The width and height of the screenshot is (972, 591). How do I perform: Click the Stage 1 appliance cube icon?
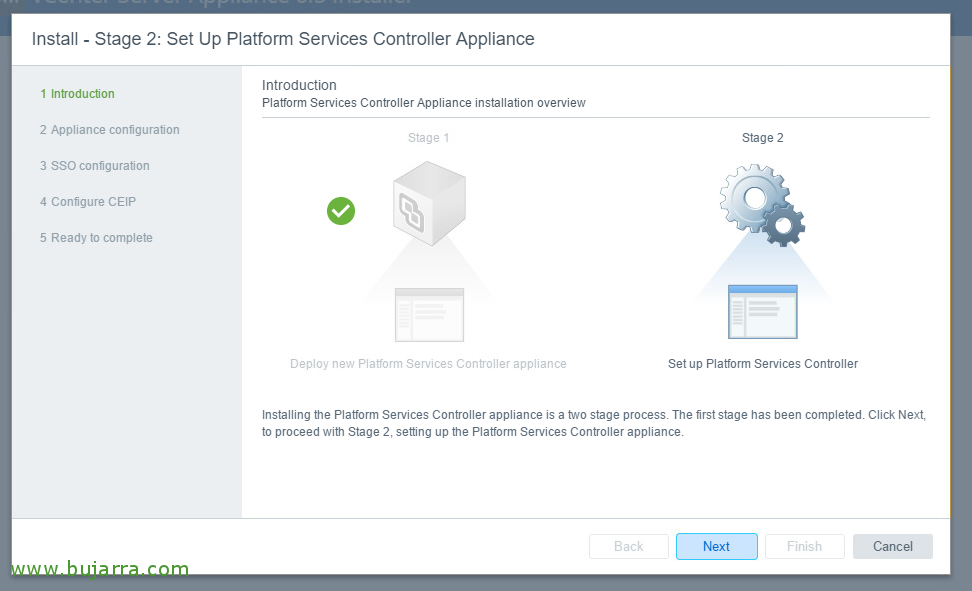click(x=429, y=203)
